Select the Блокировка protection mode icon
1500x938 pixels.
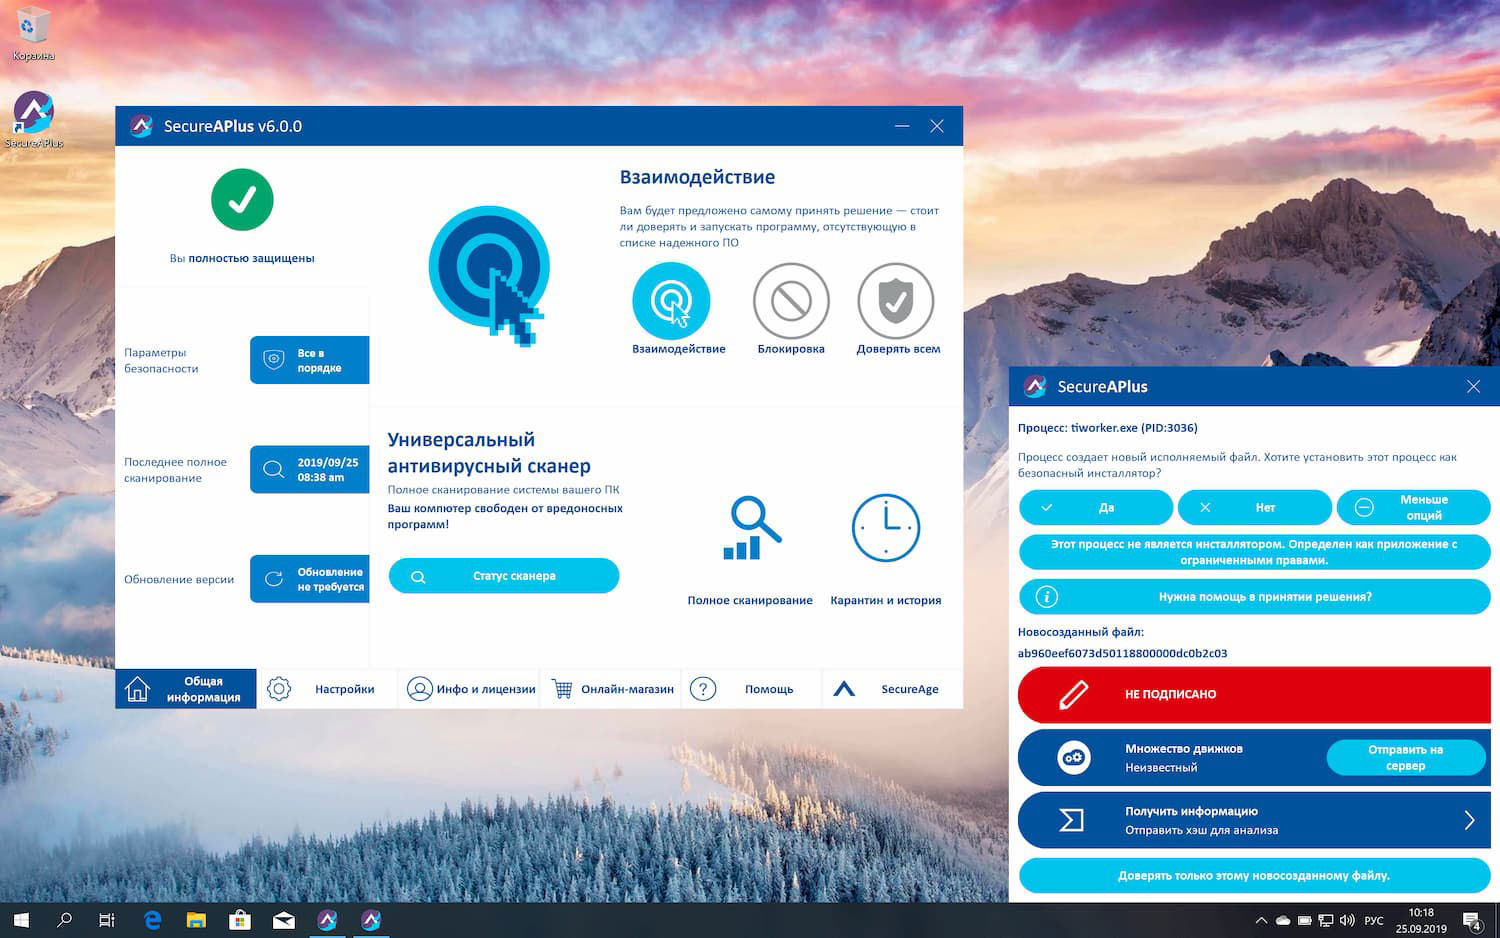coord(791,300)
